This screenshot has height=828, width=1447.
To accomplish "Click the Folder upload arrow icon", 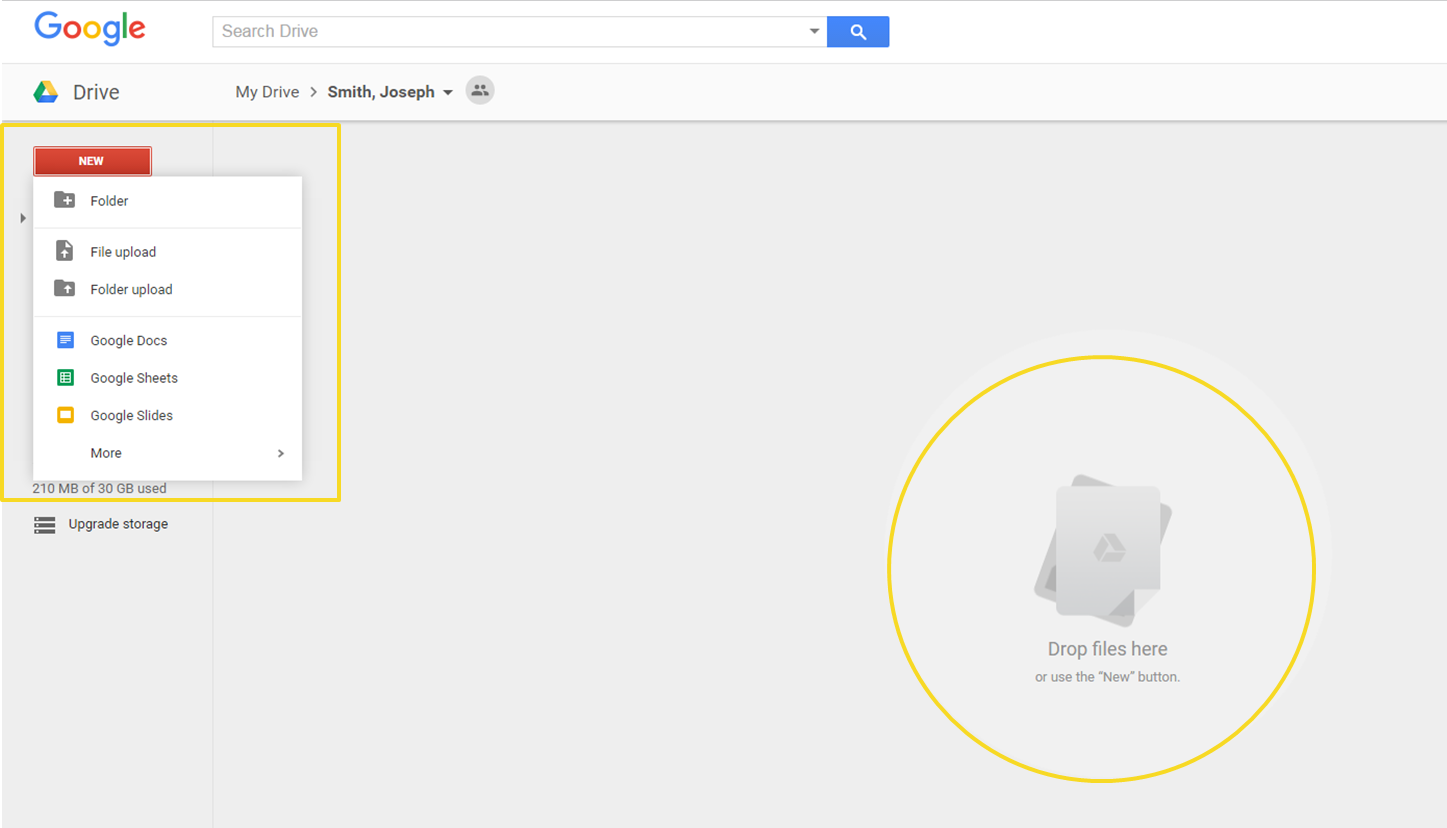I will pos(65,289).
